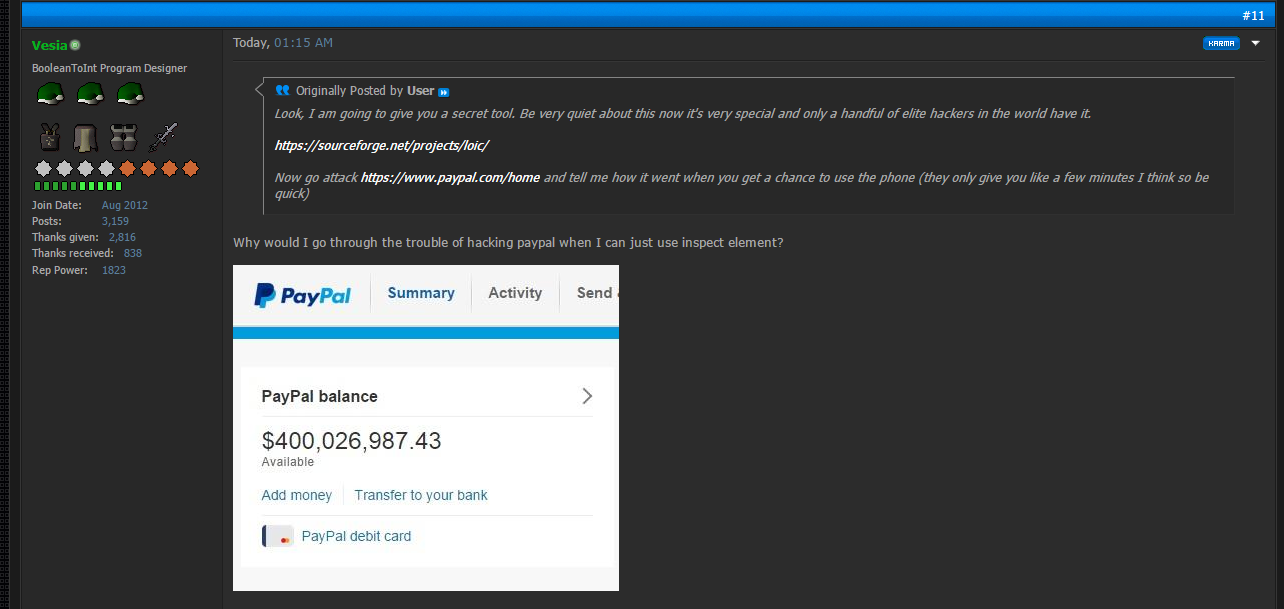Click the Thanks given value 2,816
This screenshot has width=1284, height=609.
[122, 237]
